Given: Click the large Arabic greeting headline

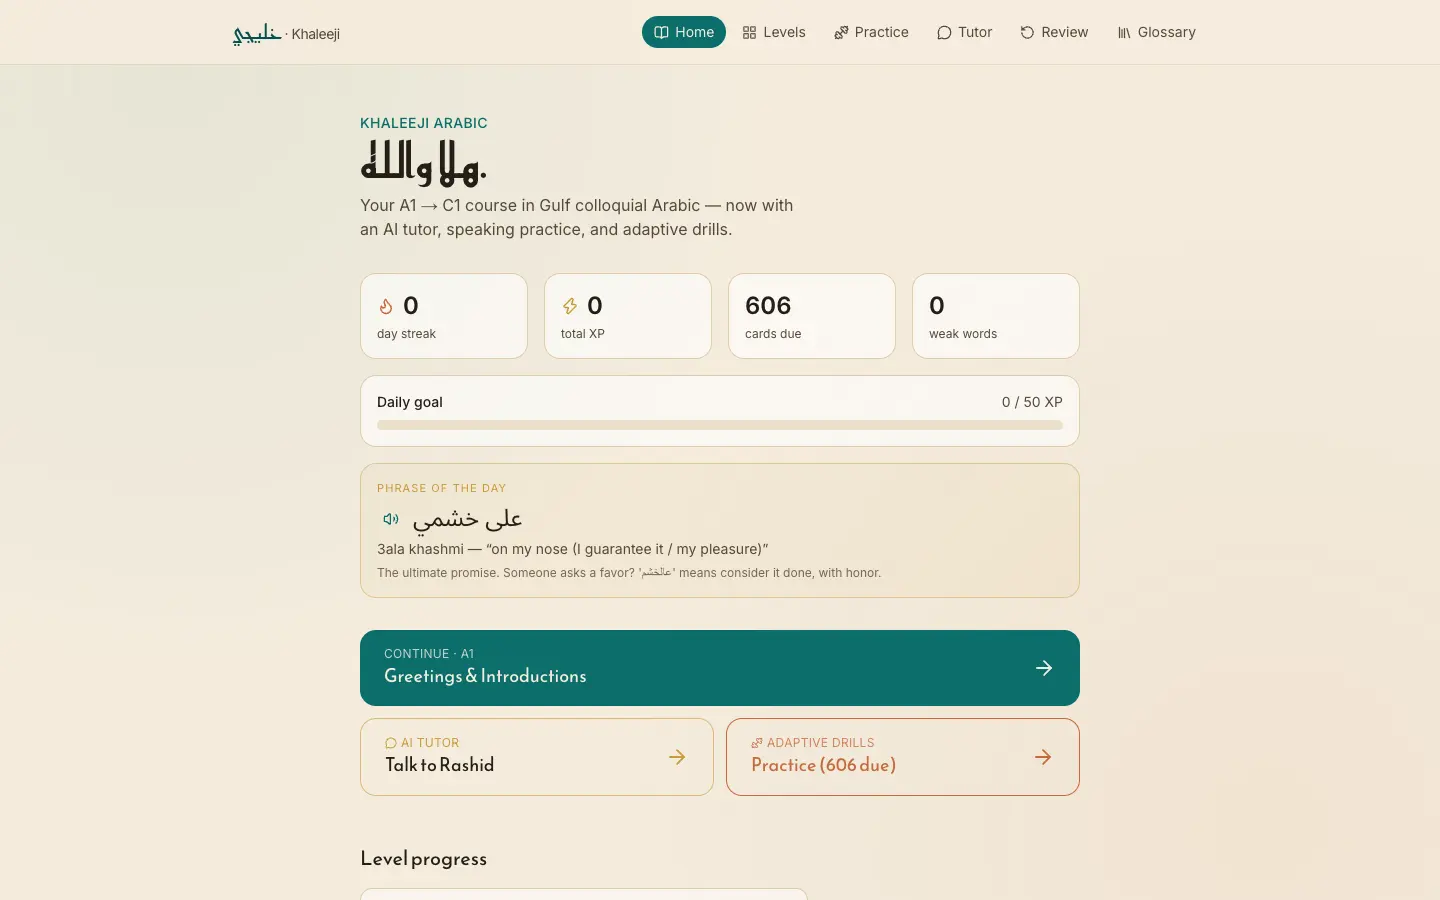Looking at the screenshot, I should (x=423, y=162).
